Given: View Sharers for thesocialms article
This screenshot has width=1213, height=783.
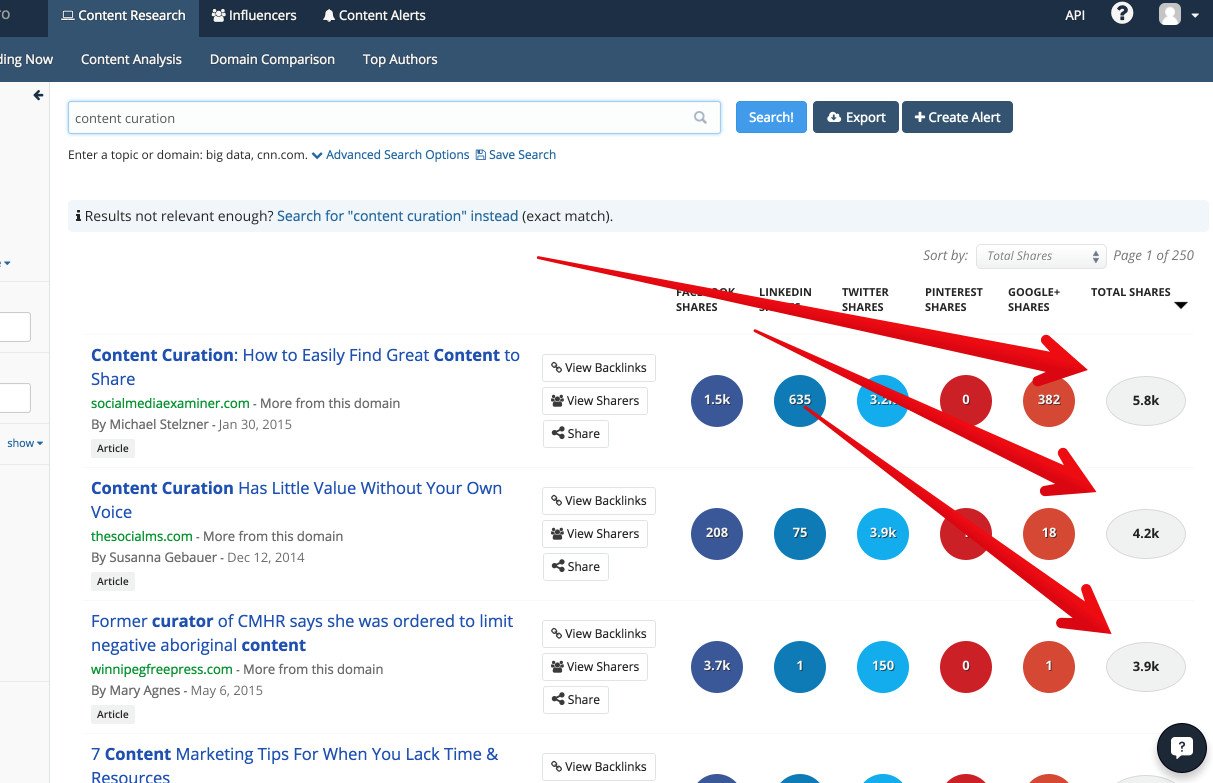Looking at the screenshot, I should [x=595, y=534].
